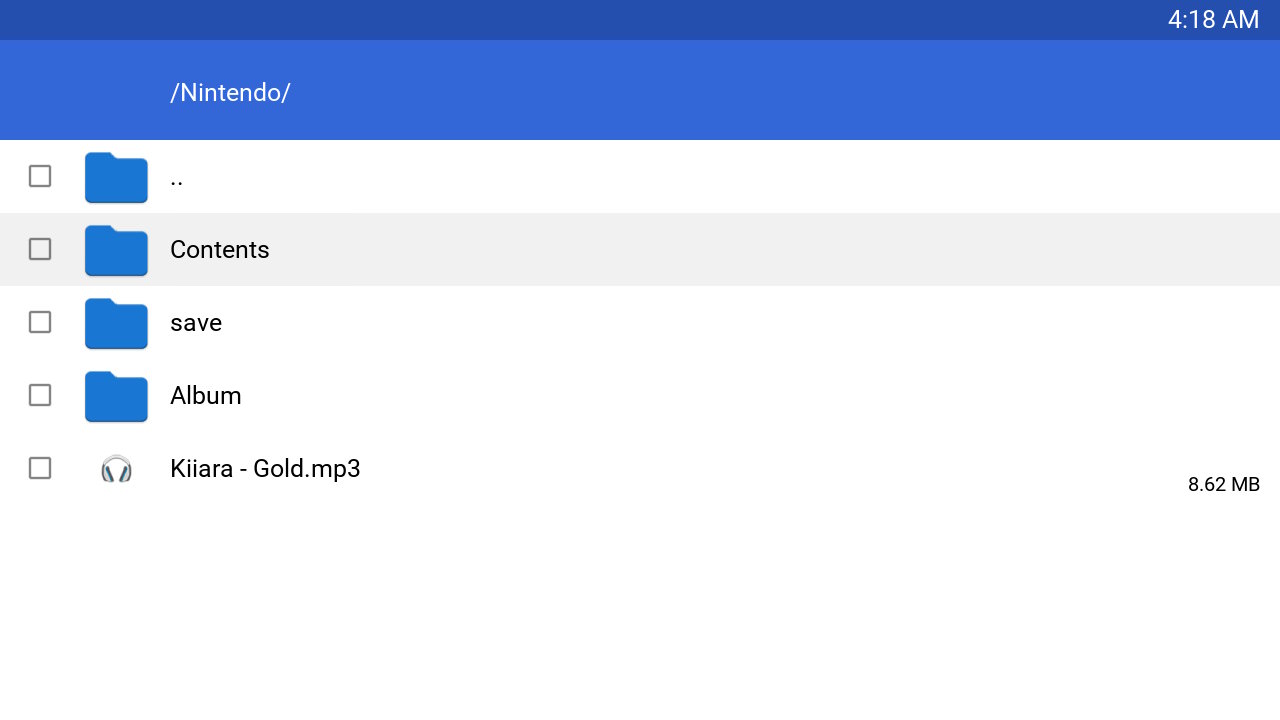Click the headphones icon for Kiiara - Gold.mp3
The width and height of the screenshot is (1280, 720).
[116, 468]
